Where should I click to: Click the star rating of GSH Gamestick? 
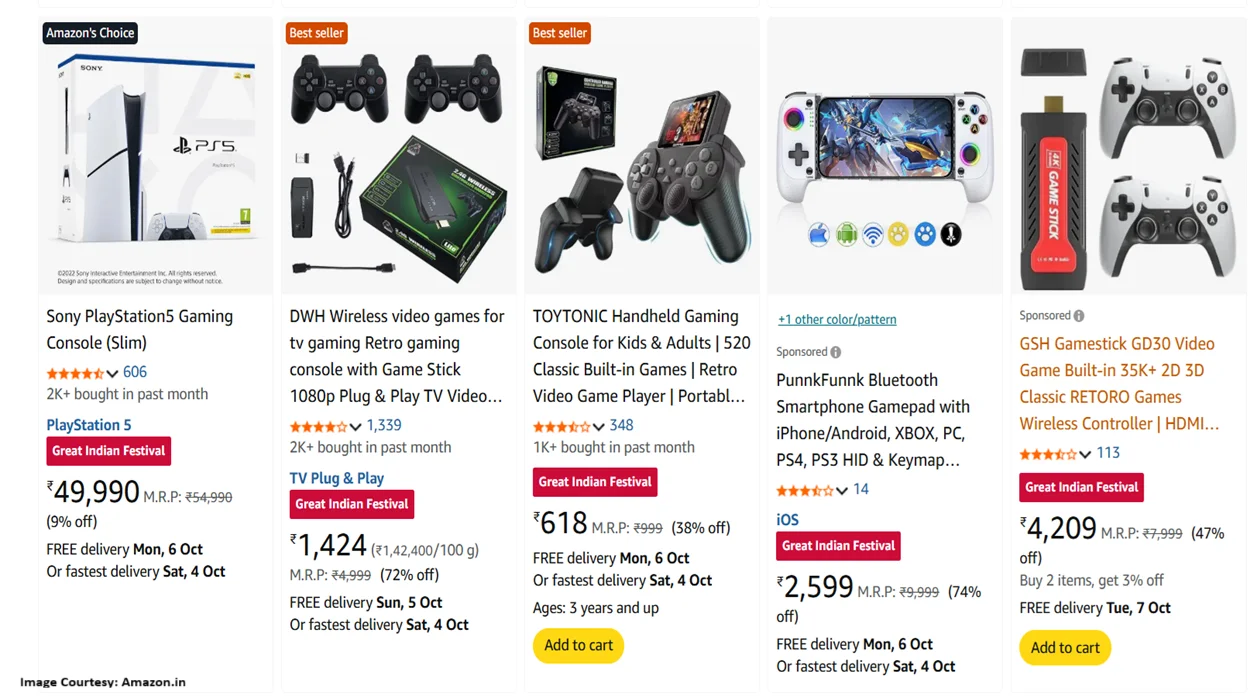[1047, 454]
